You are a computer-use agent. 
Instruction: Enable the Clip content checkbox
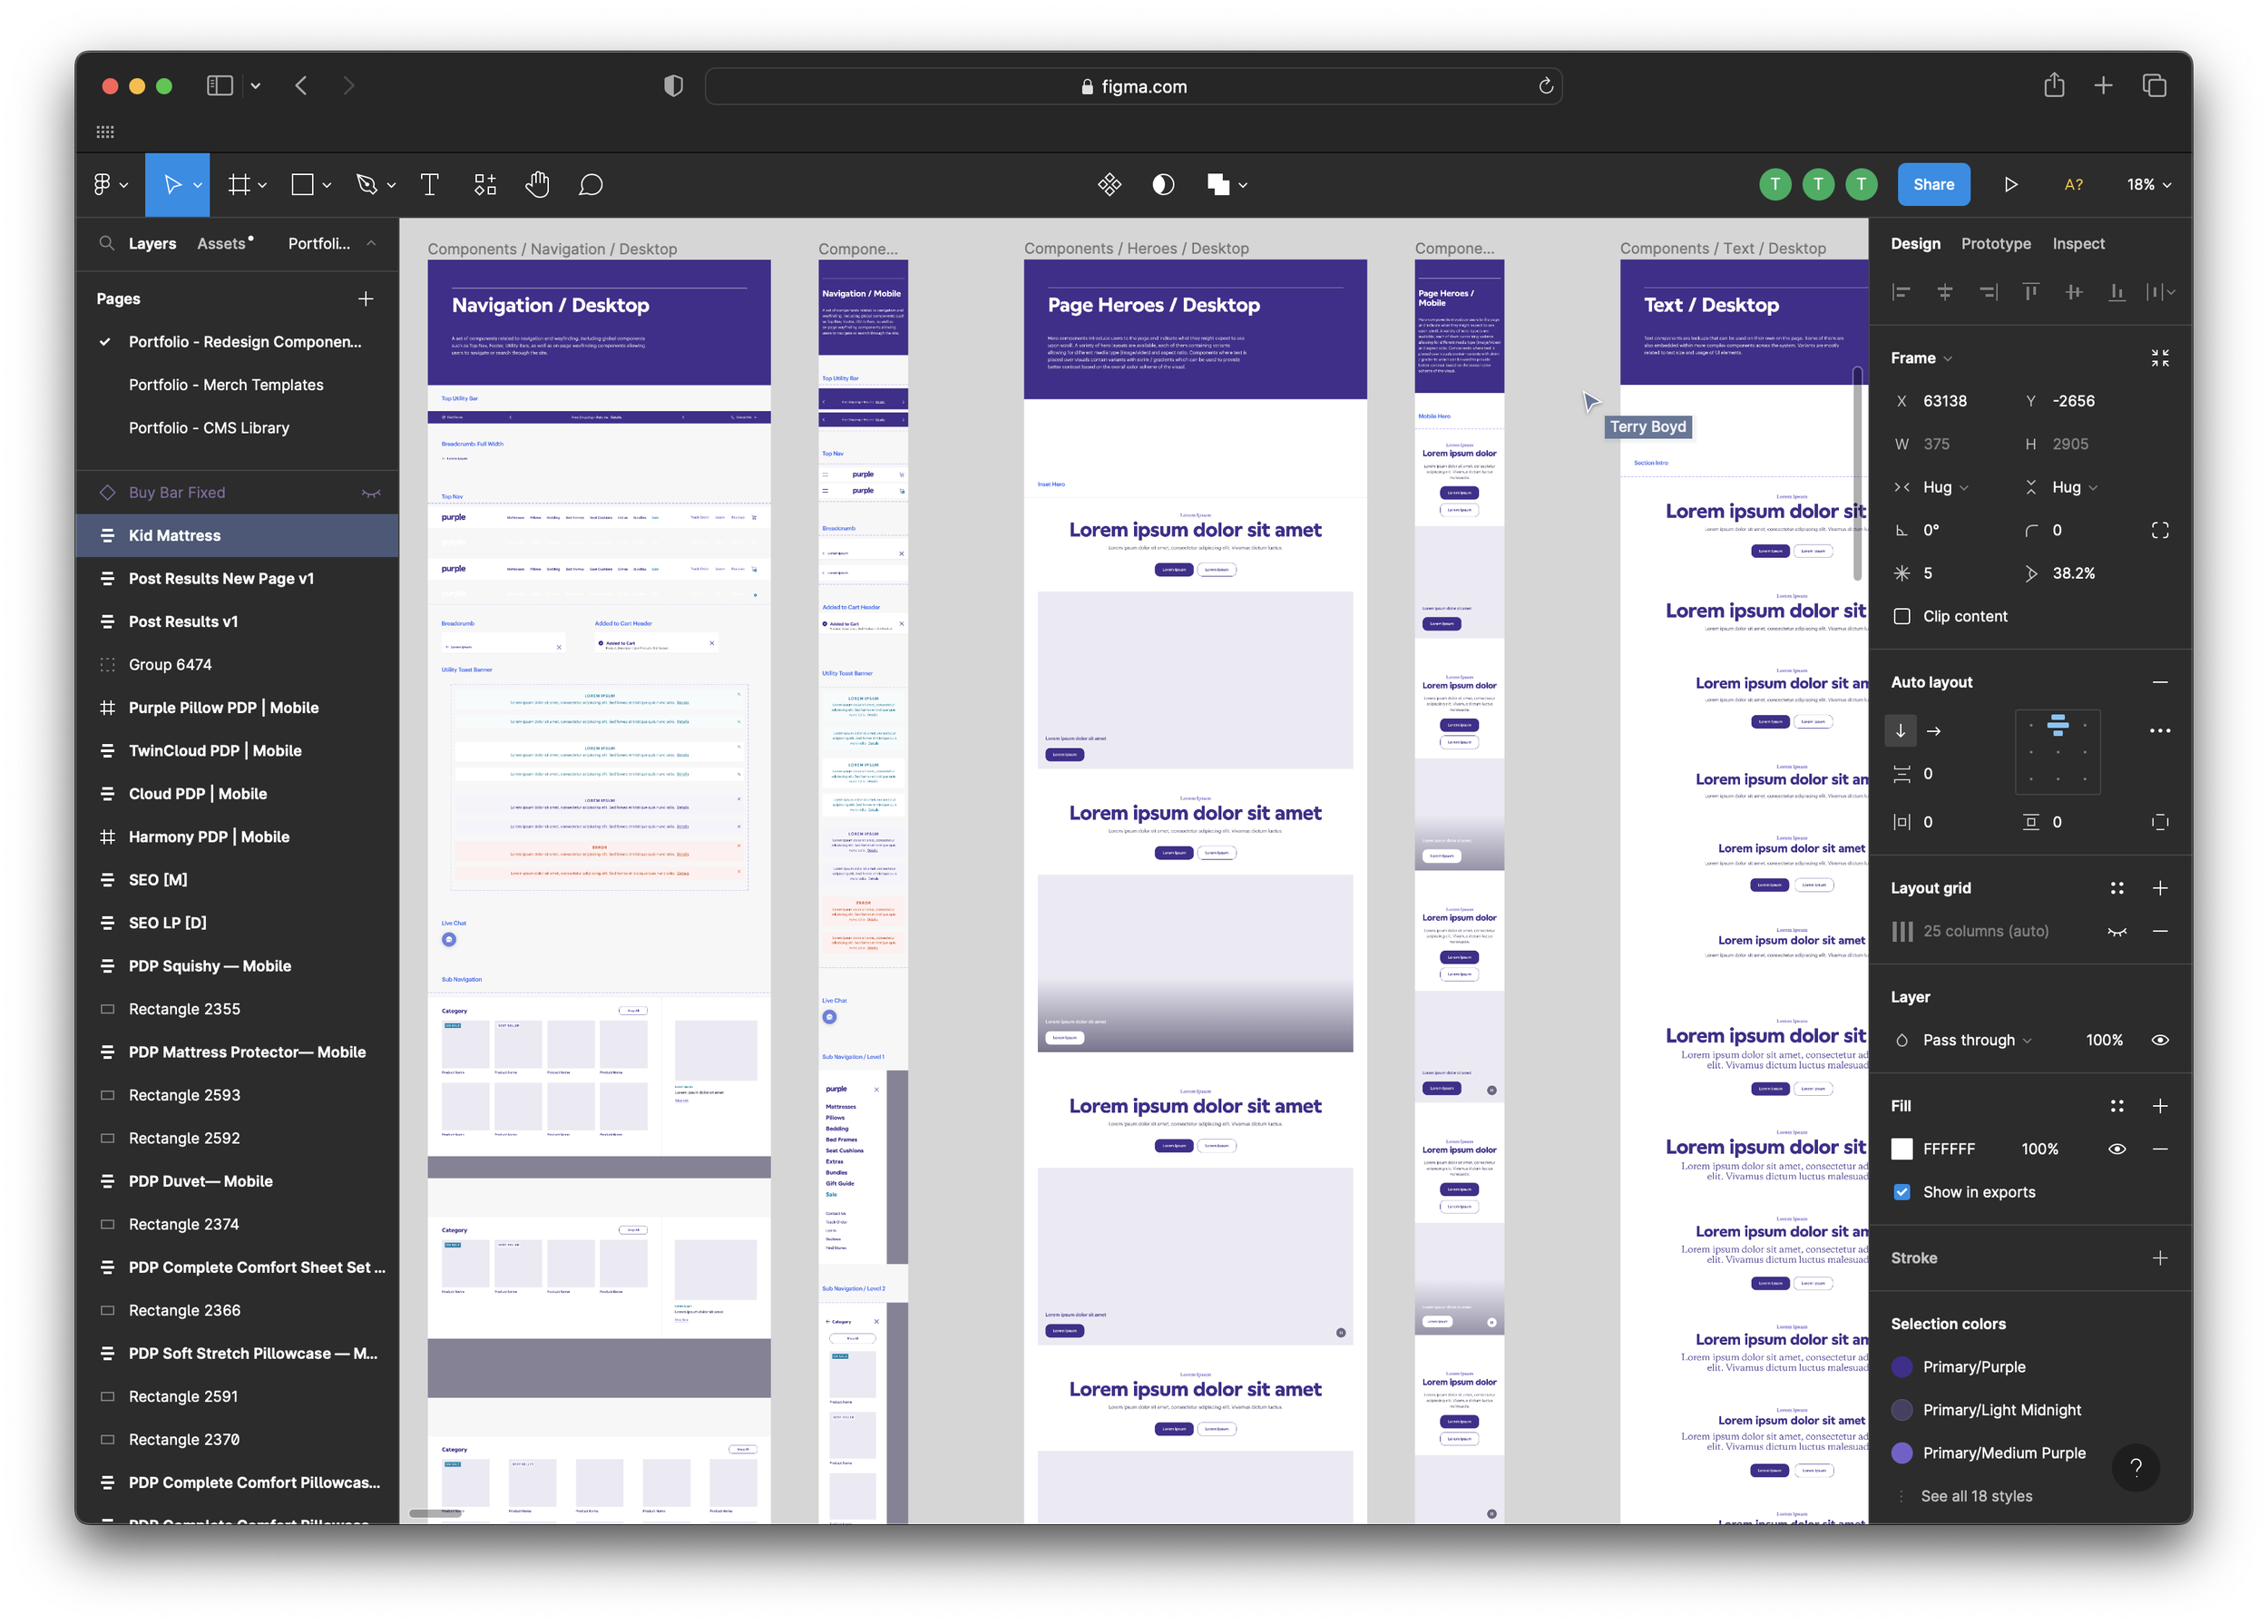click(1901, 616)
